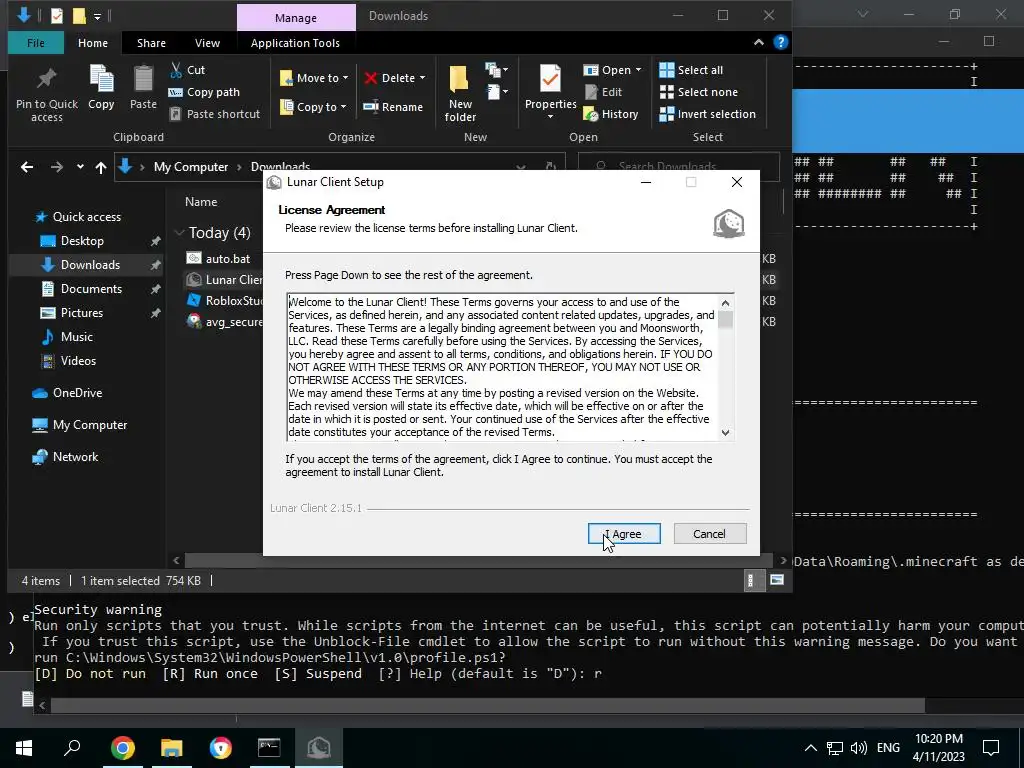1024x768 pixels.
Task: Cancel the Lunar Client setup
Action: (710, 534)
